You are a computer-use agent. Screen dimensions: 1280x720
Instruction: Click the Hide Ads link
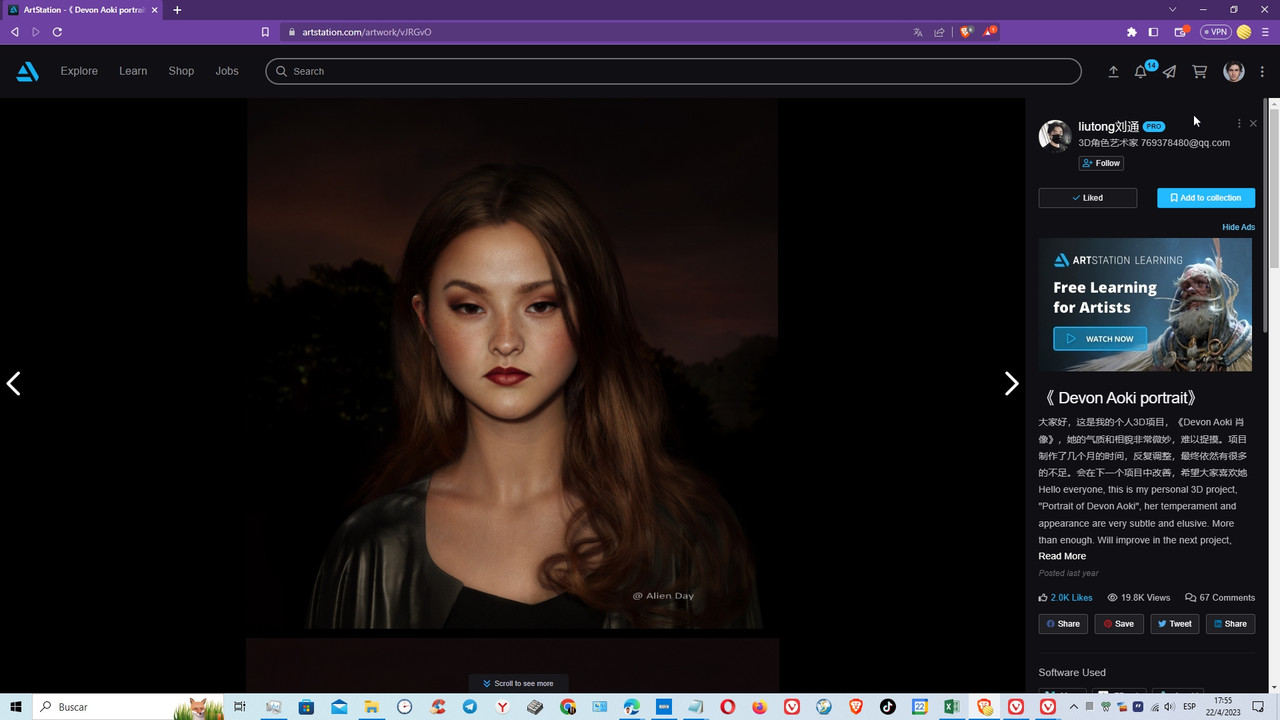point(1238,227)
